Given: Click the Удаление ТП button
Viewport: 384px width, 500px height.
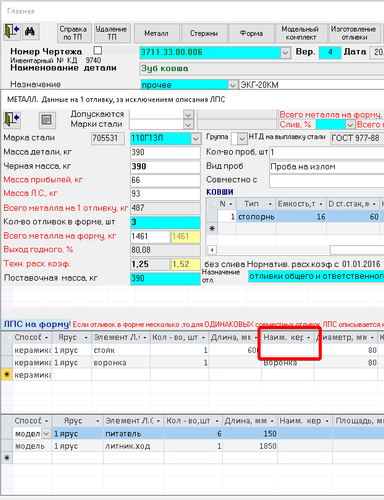Looking at the screenshot, I should click(112, 33).
